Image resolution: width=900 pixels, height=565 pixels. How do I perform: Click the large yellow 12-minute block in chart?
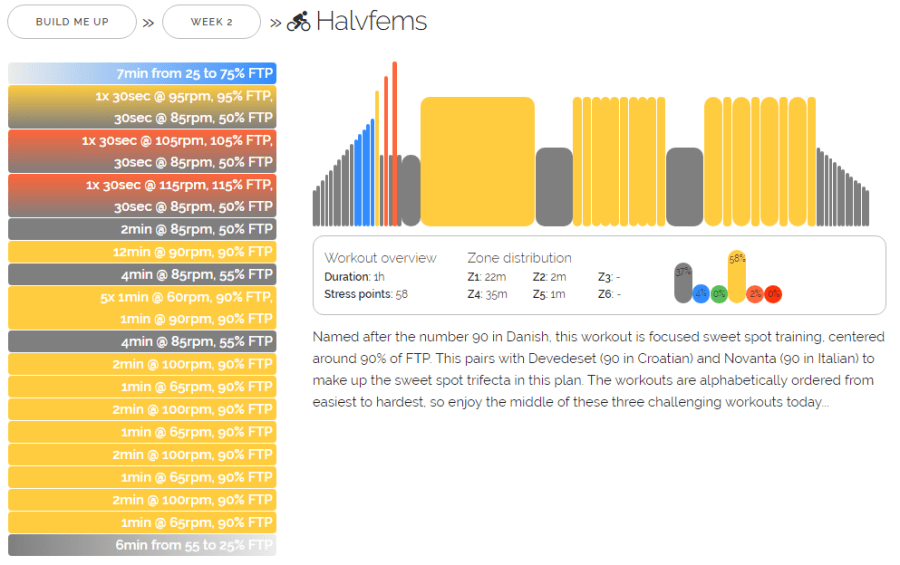(477, 161)
